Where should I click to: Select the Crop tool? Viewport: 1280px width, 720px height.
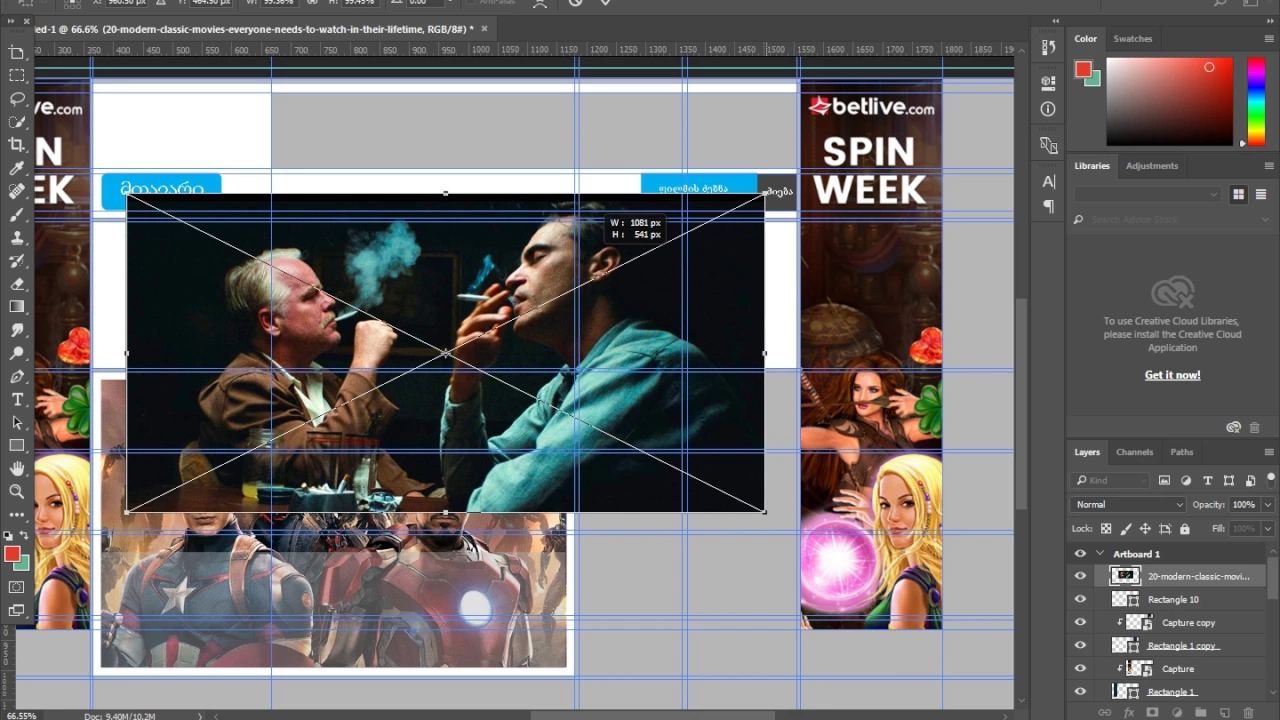tap(17, 145)
